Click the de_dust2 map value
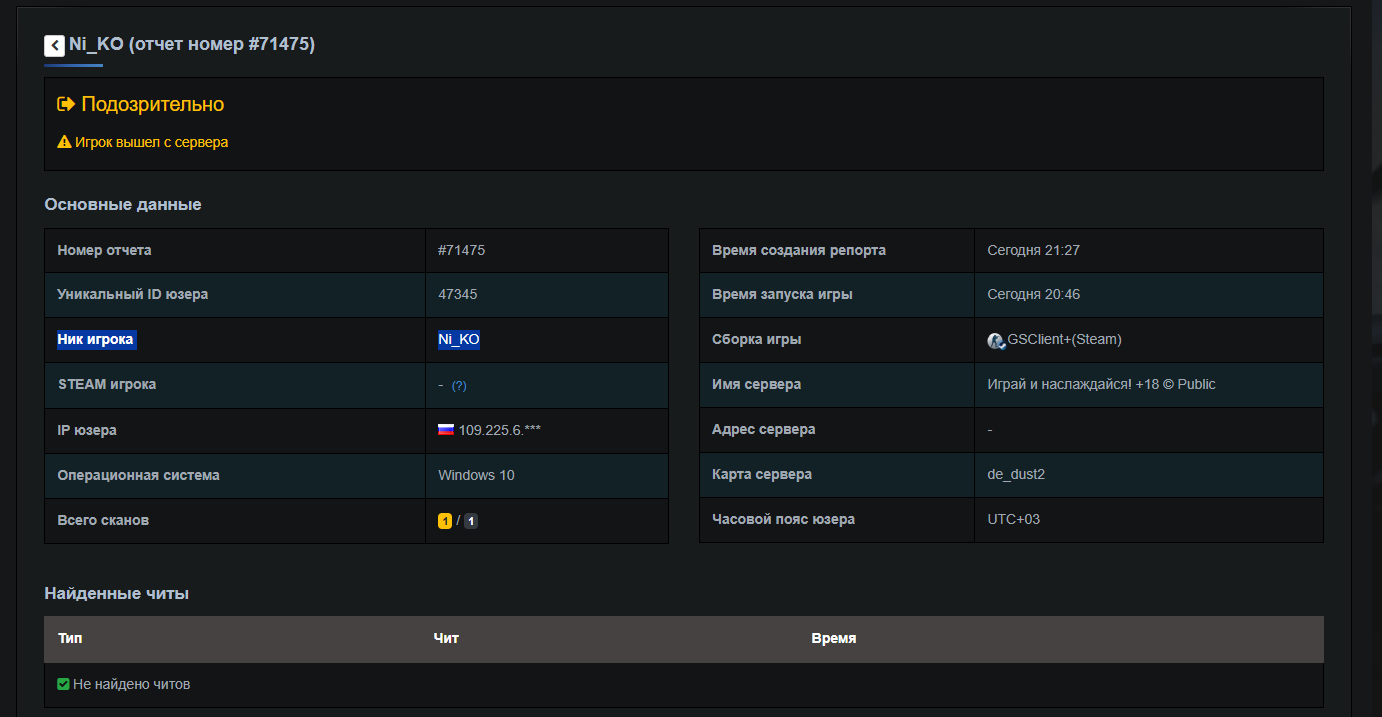1382x717 pixels. (1016, 474)
